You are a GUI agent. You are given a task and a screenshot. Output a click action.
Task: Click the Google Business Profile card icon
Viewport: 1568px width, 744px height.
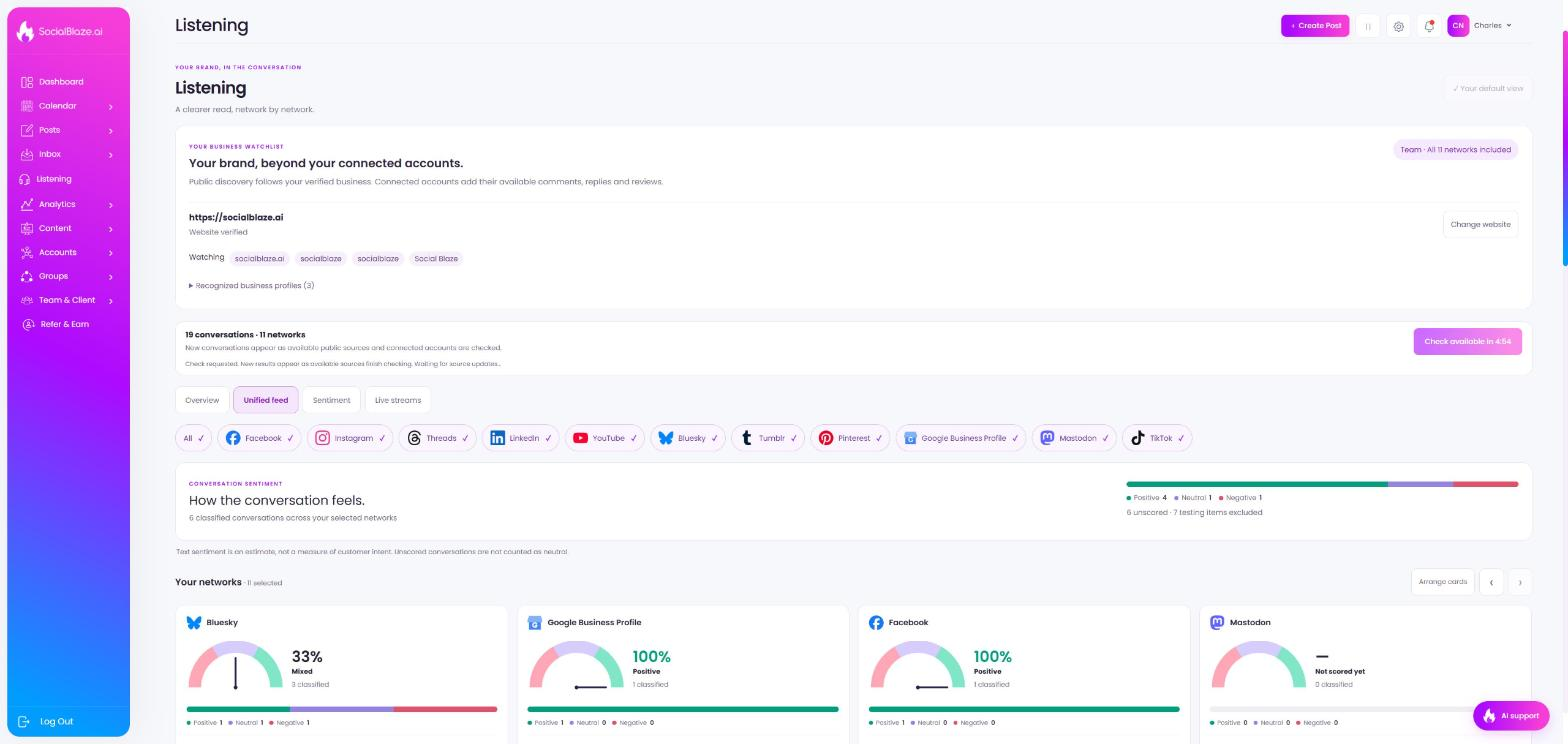pyautogui.click(x=535, y=622)
